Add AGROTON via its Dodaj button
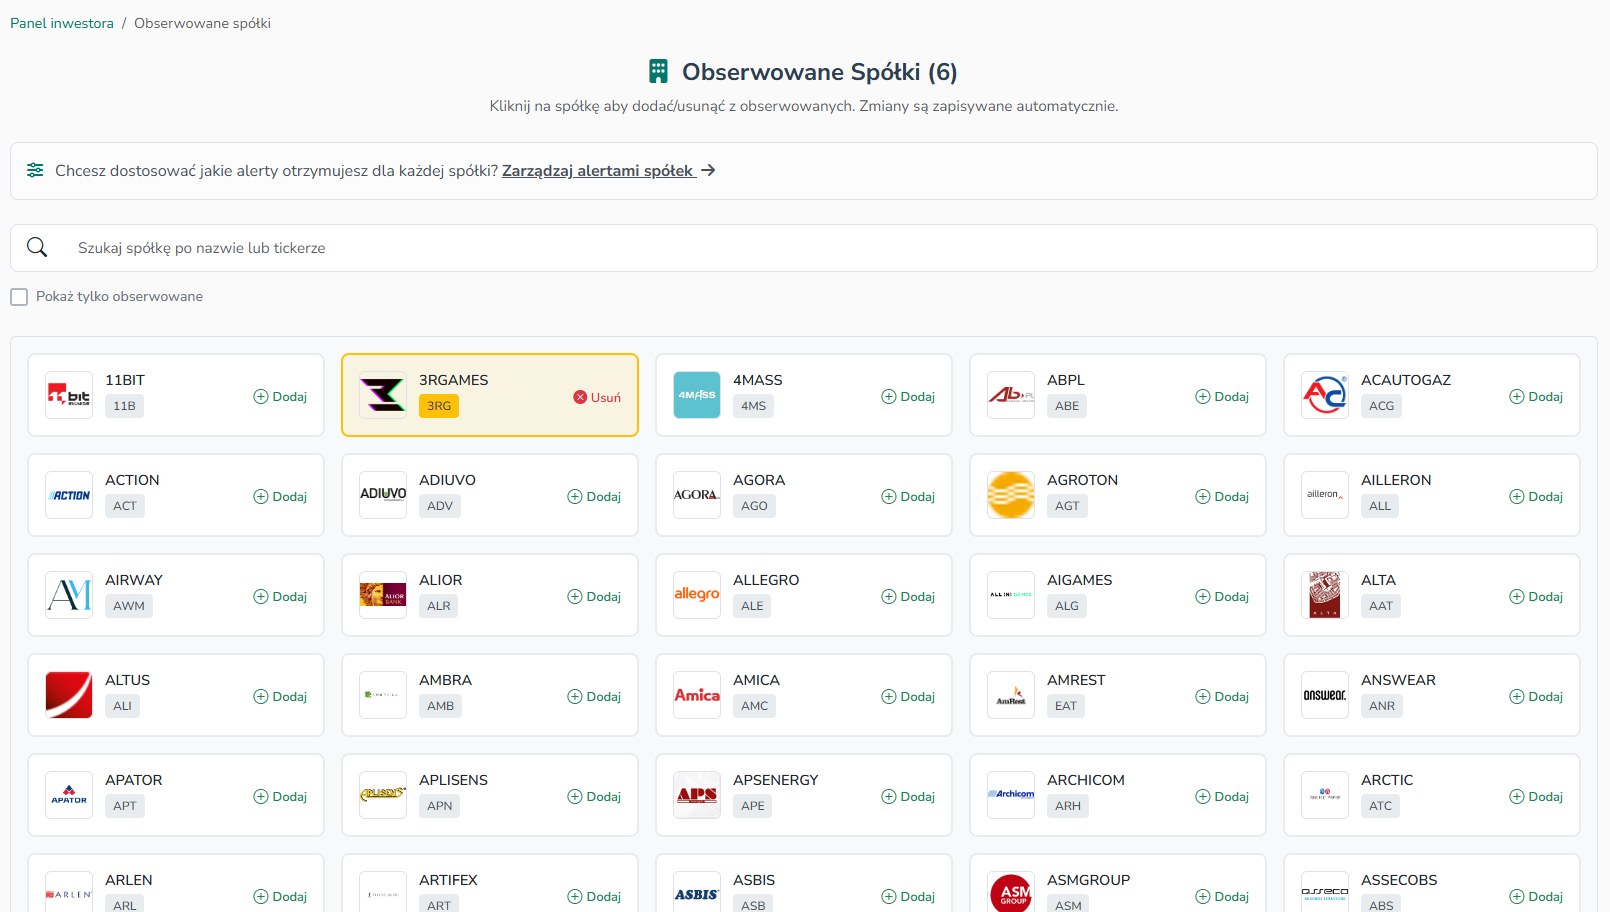Screen dimensions: 1610x912 (x=1222, y=496)
